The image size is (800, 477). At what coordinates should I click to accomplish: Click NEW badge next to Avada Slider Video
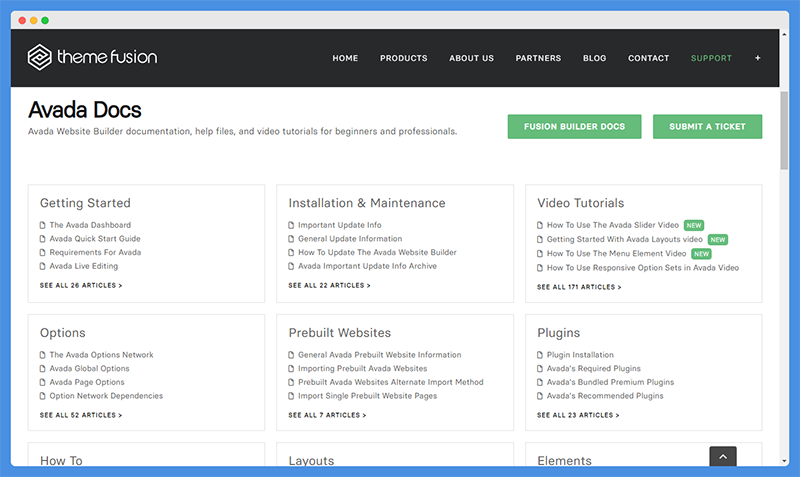click(x=694, y=225)
